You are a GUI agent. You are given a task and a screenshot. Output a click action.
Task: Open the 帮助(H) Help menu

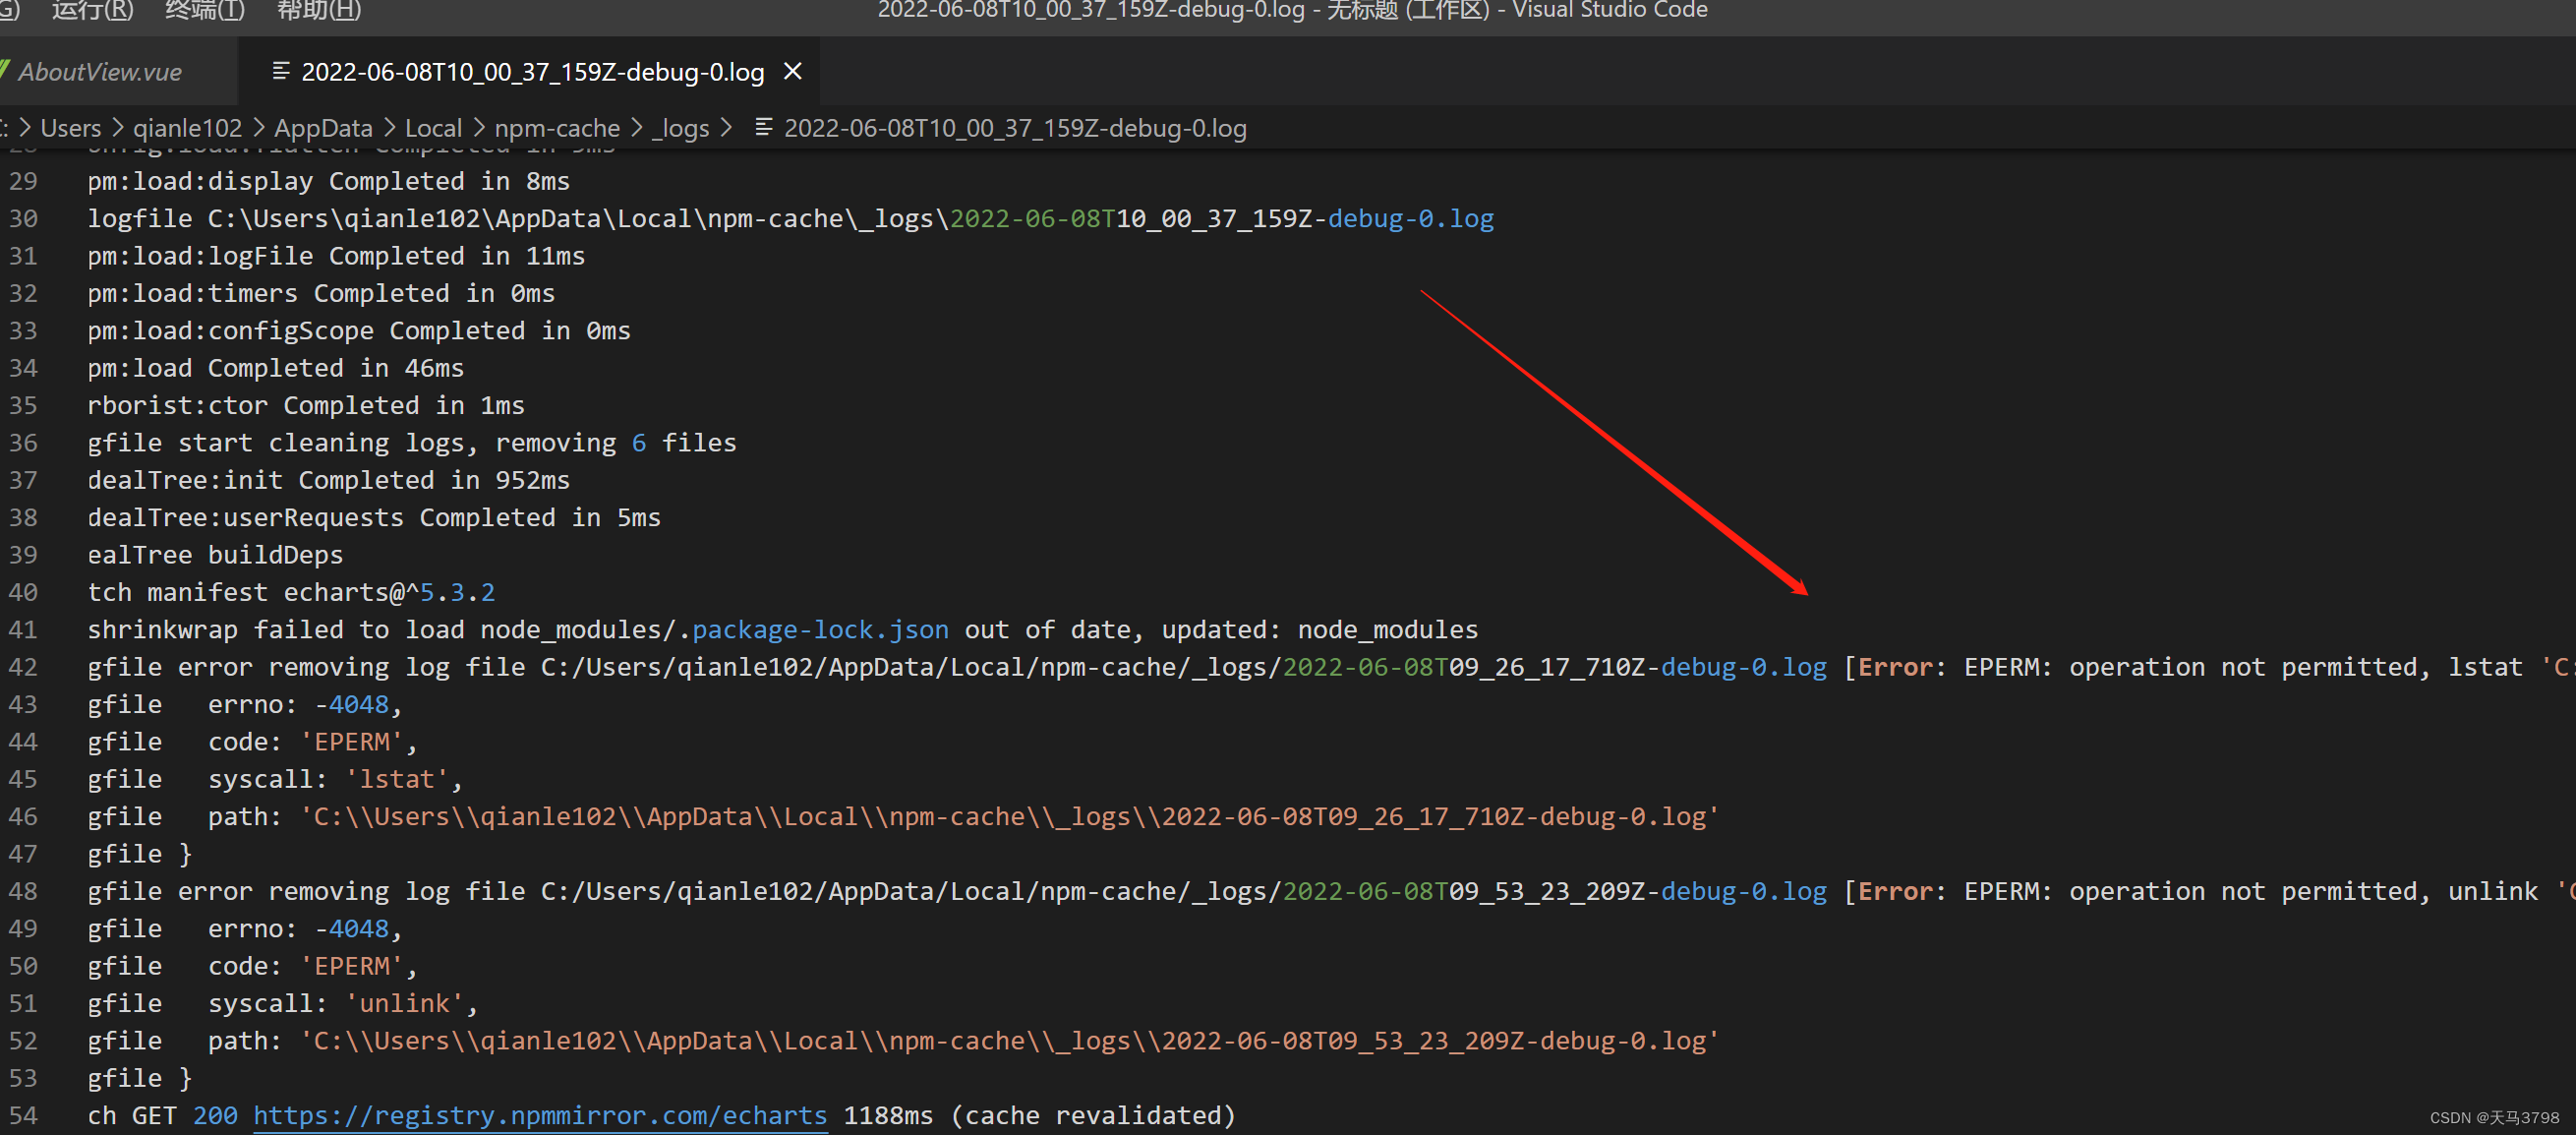(318, 10)
